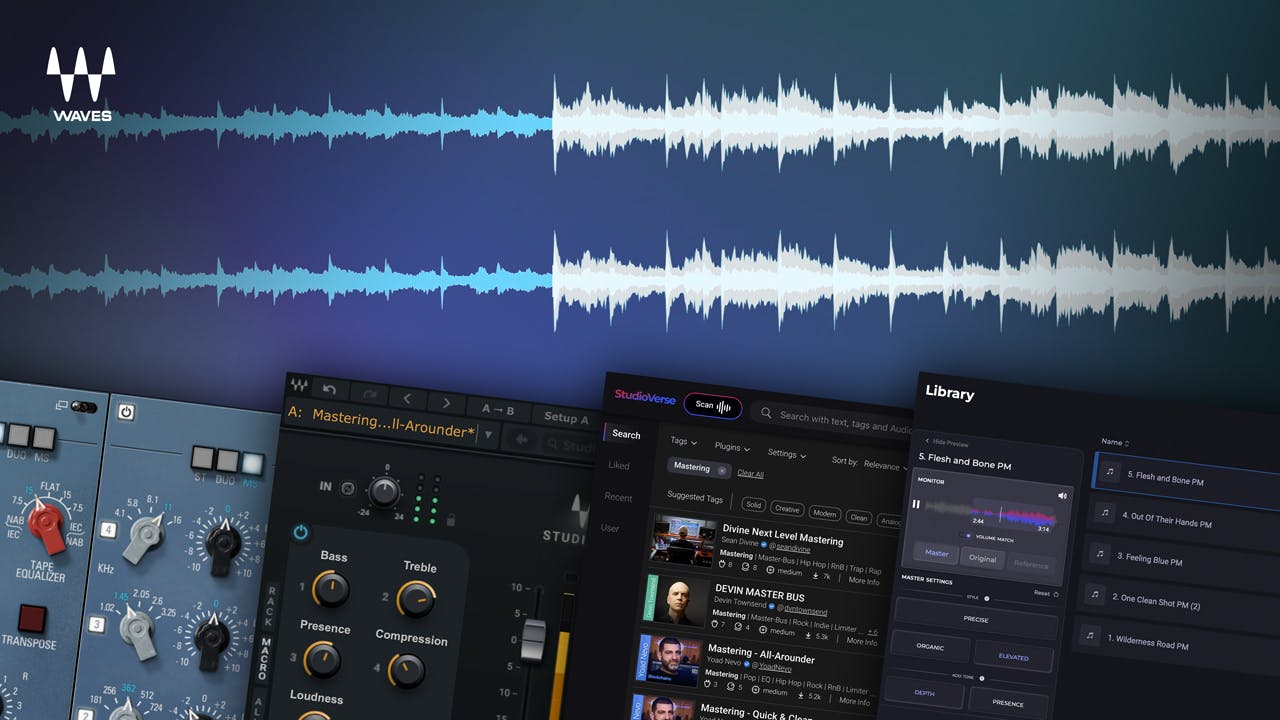Open the Tags dropdown
Screen dimensions: 1280x720
[684, 442]
